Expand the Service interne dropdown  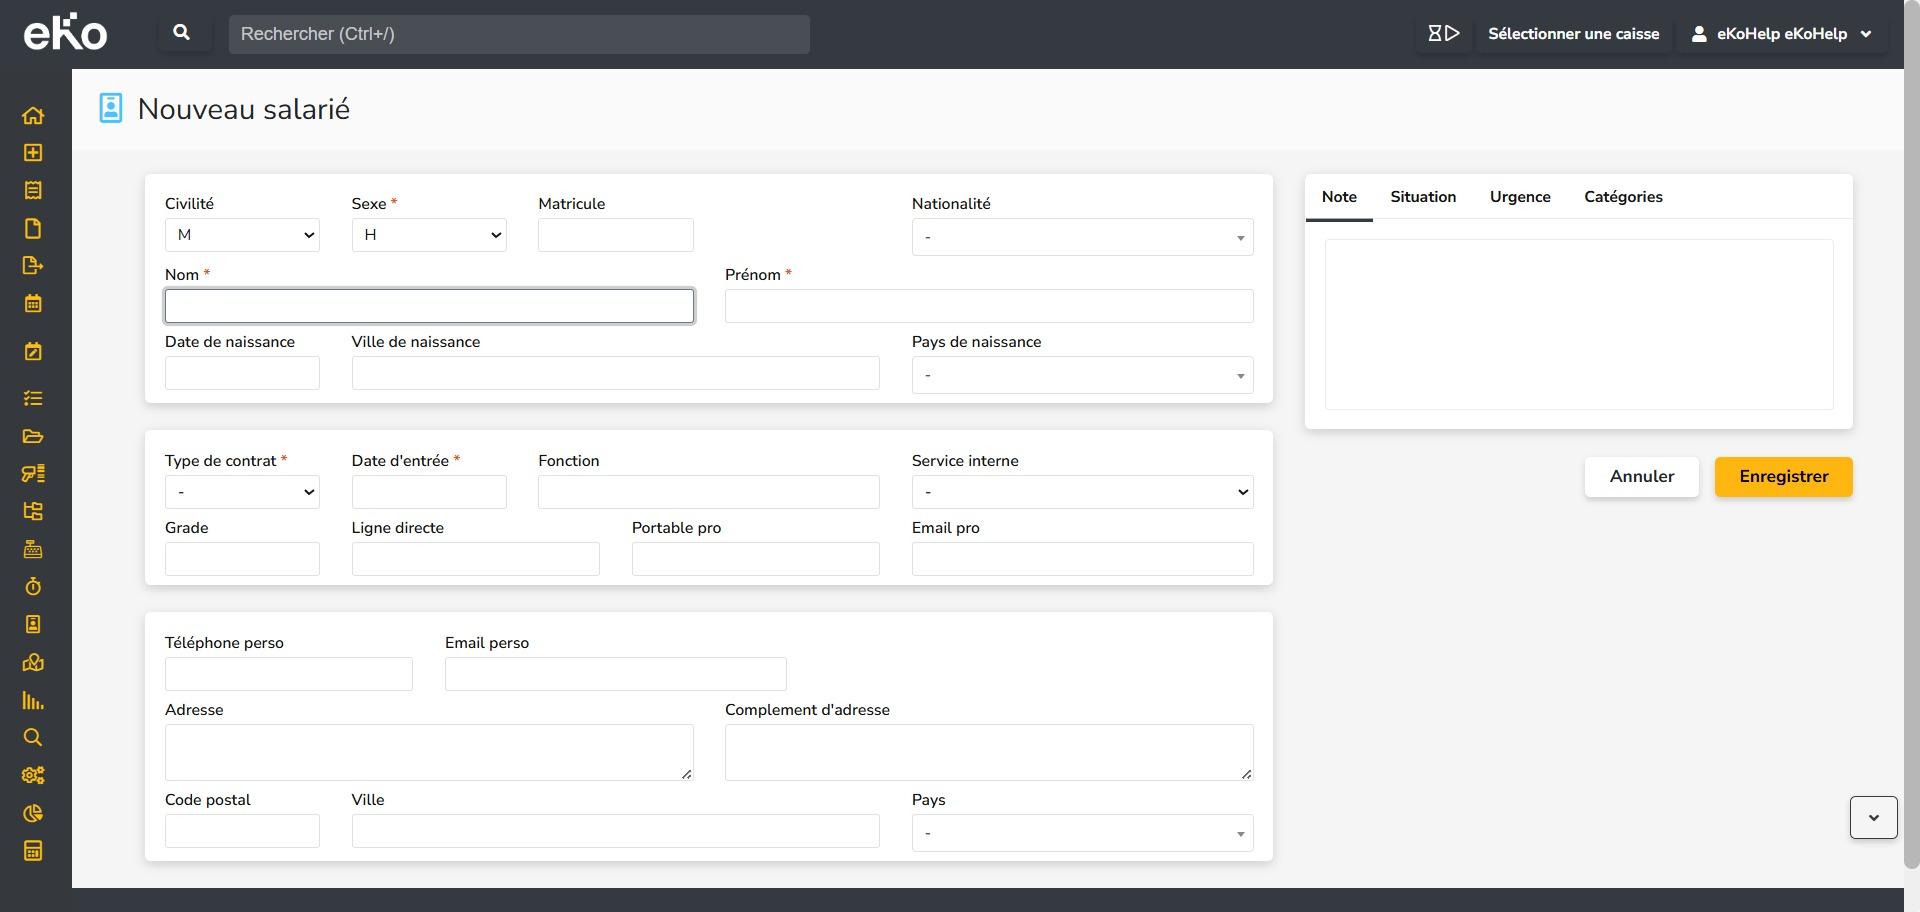[1082, 492]
